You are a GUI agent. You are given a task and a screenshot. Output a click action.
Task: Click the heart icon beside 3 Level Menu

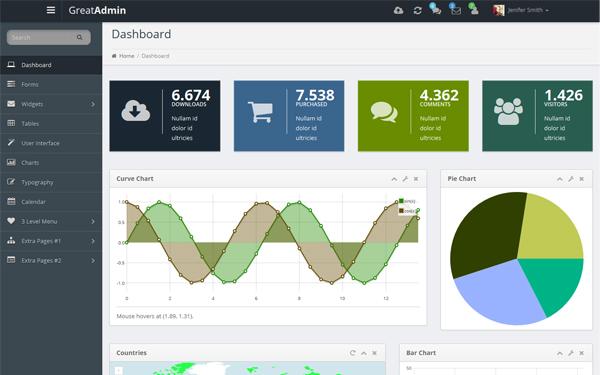[11, 221]
